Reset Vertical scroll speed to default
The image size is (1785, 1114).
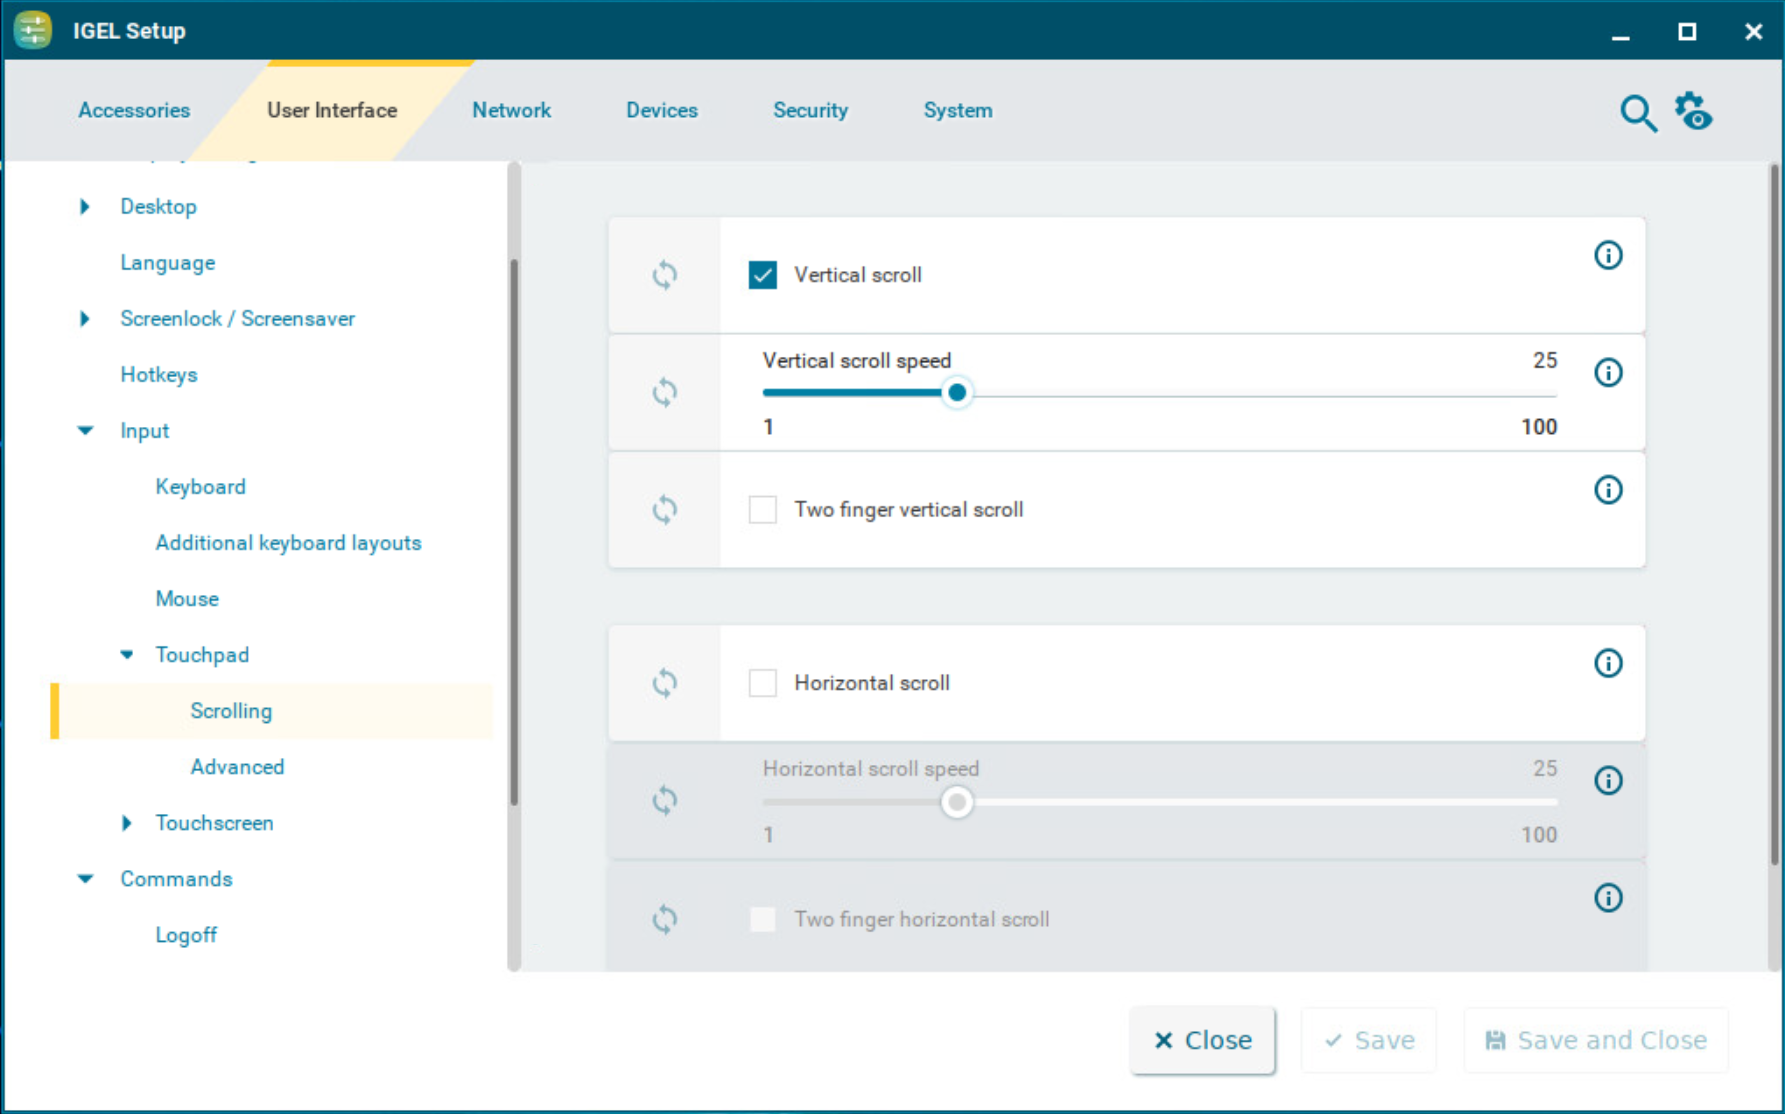point(665,392)
